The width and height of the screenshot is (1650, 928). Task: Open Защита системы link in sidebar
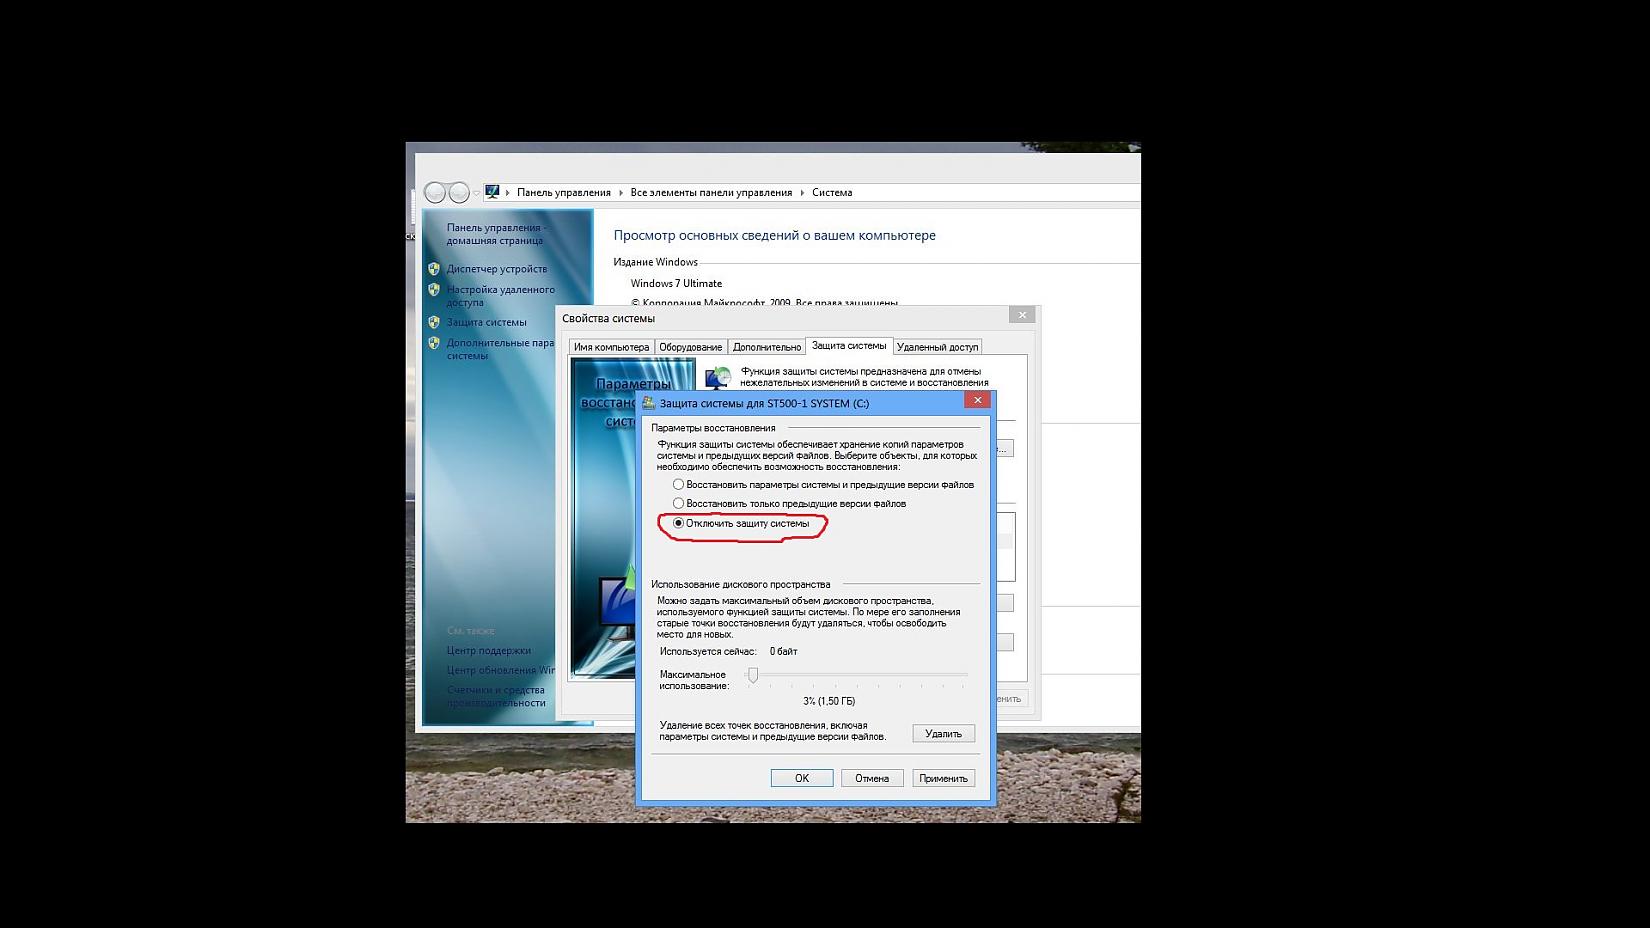(486, 322)
